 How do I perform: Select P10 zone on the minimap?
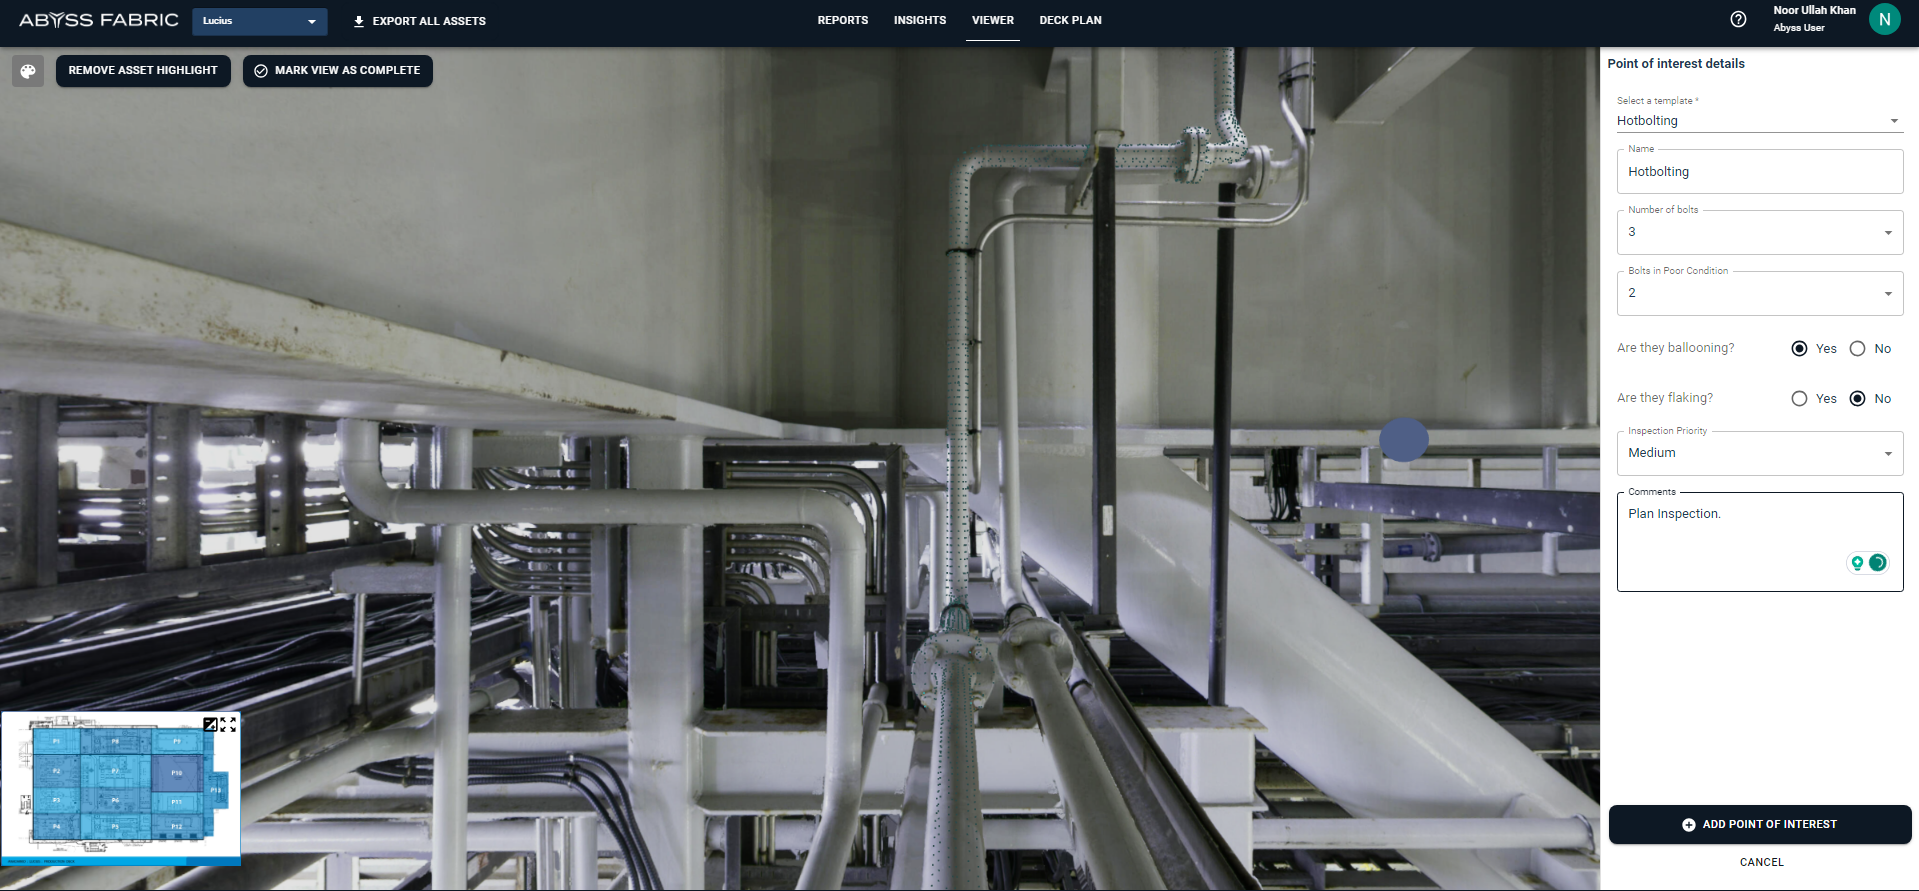click(x=176, y=773)
